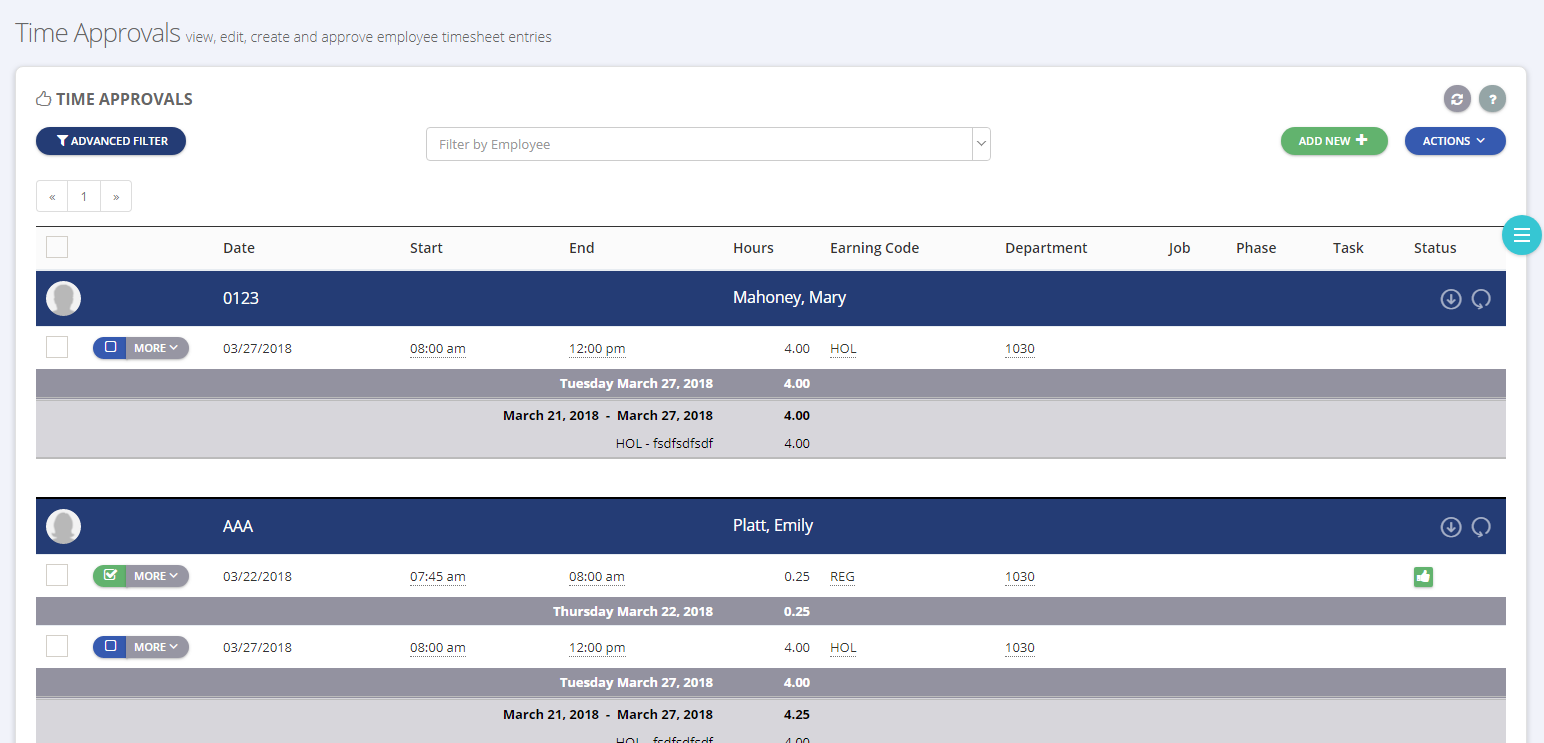Screen dimensions: 1544x743
Task: Click Mahoney, Mary avatar picture
Action: pos(63,299)
